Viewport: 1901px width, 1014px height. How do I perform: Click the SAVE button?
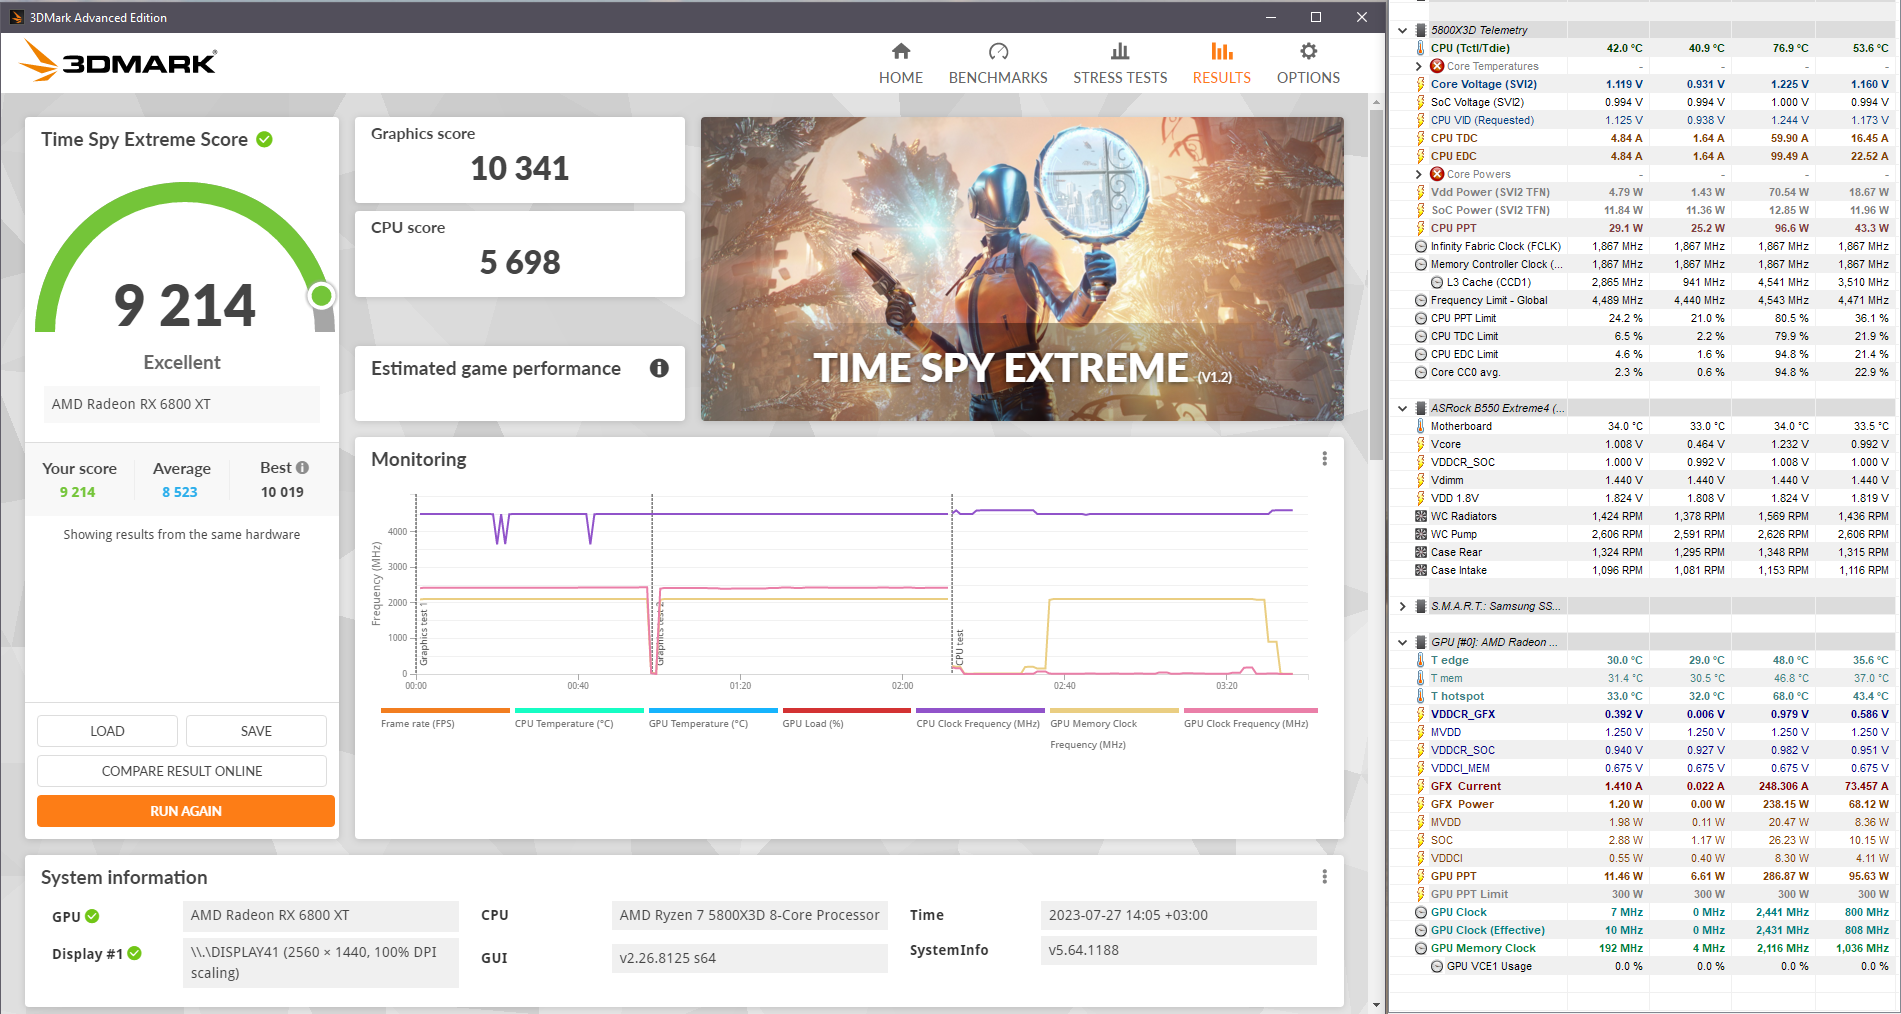(256, 731)
